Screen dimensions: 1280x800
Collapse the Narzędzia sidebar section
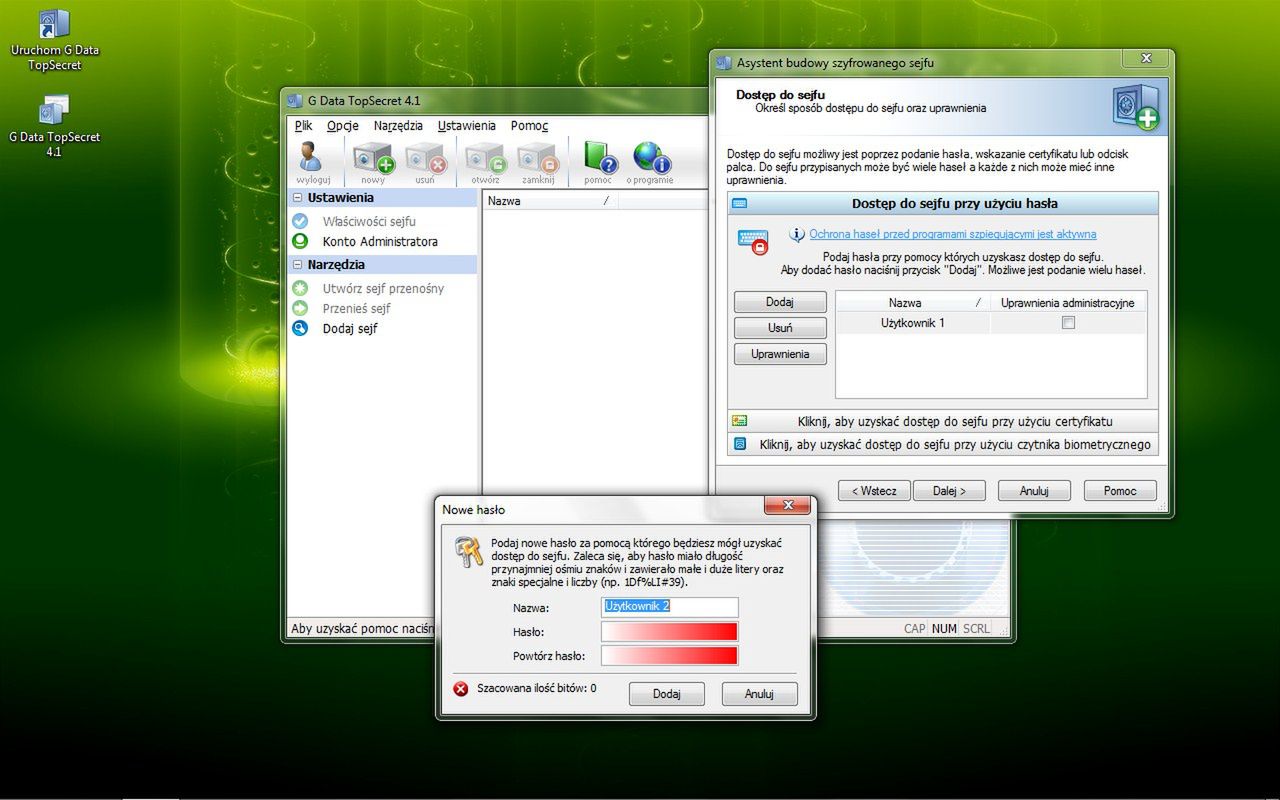(297, 265)
